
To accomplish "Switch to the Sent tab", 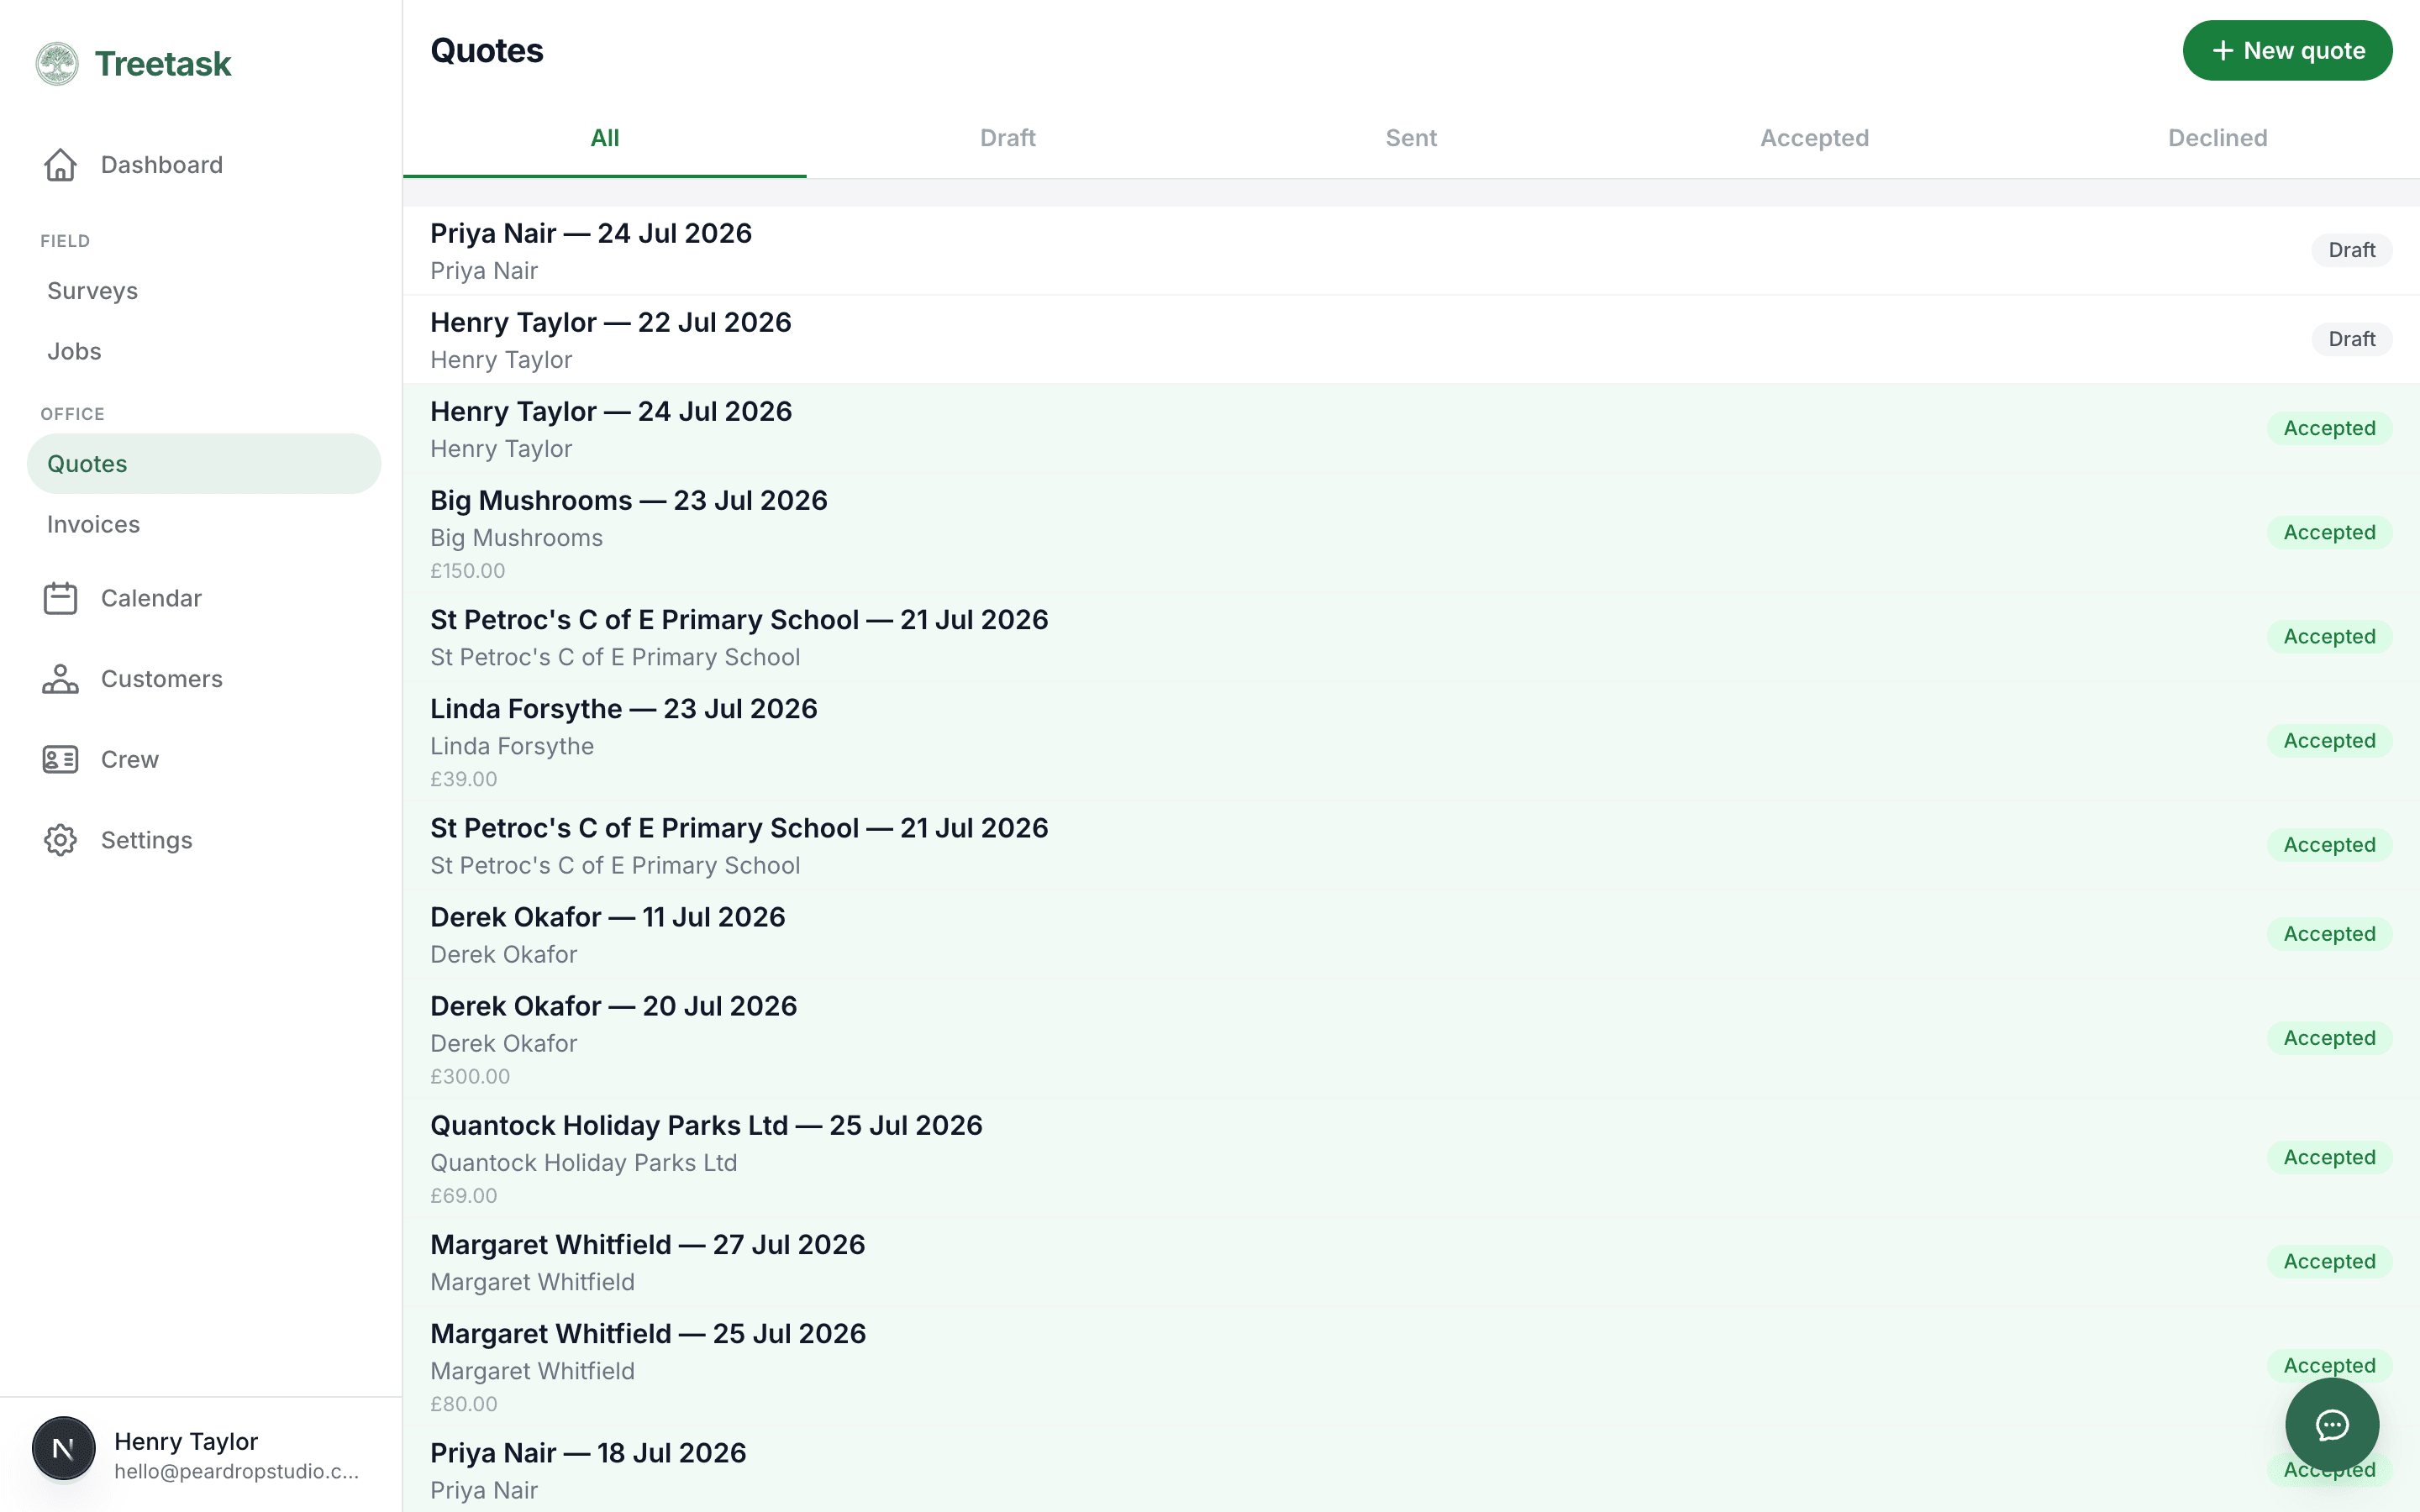I will pos(1411,138).
